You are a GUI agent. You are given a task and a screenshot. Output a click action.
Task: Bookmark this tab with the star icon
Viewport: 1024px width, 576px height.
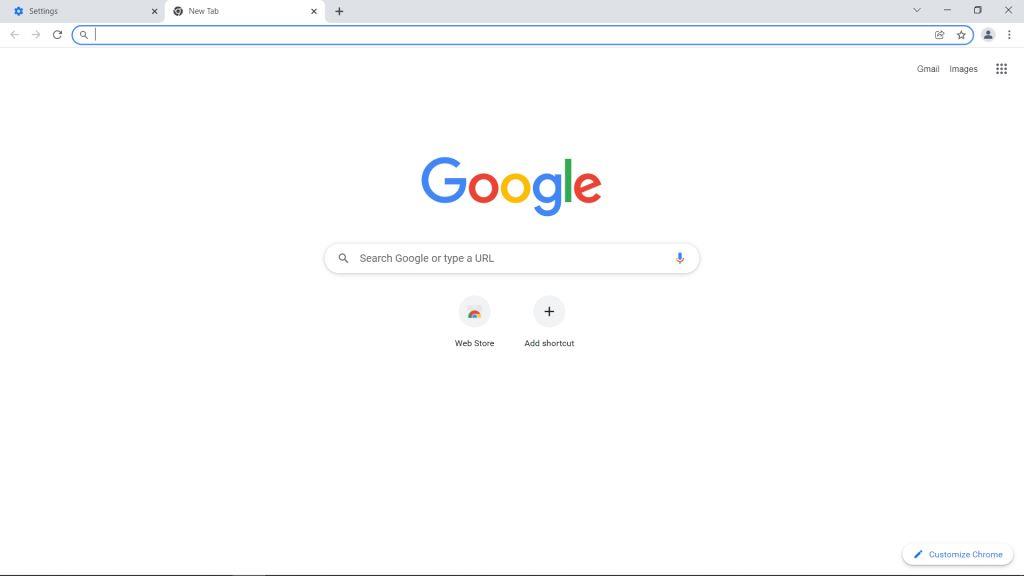click(961, 35)
